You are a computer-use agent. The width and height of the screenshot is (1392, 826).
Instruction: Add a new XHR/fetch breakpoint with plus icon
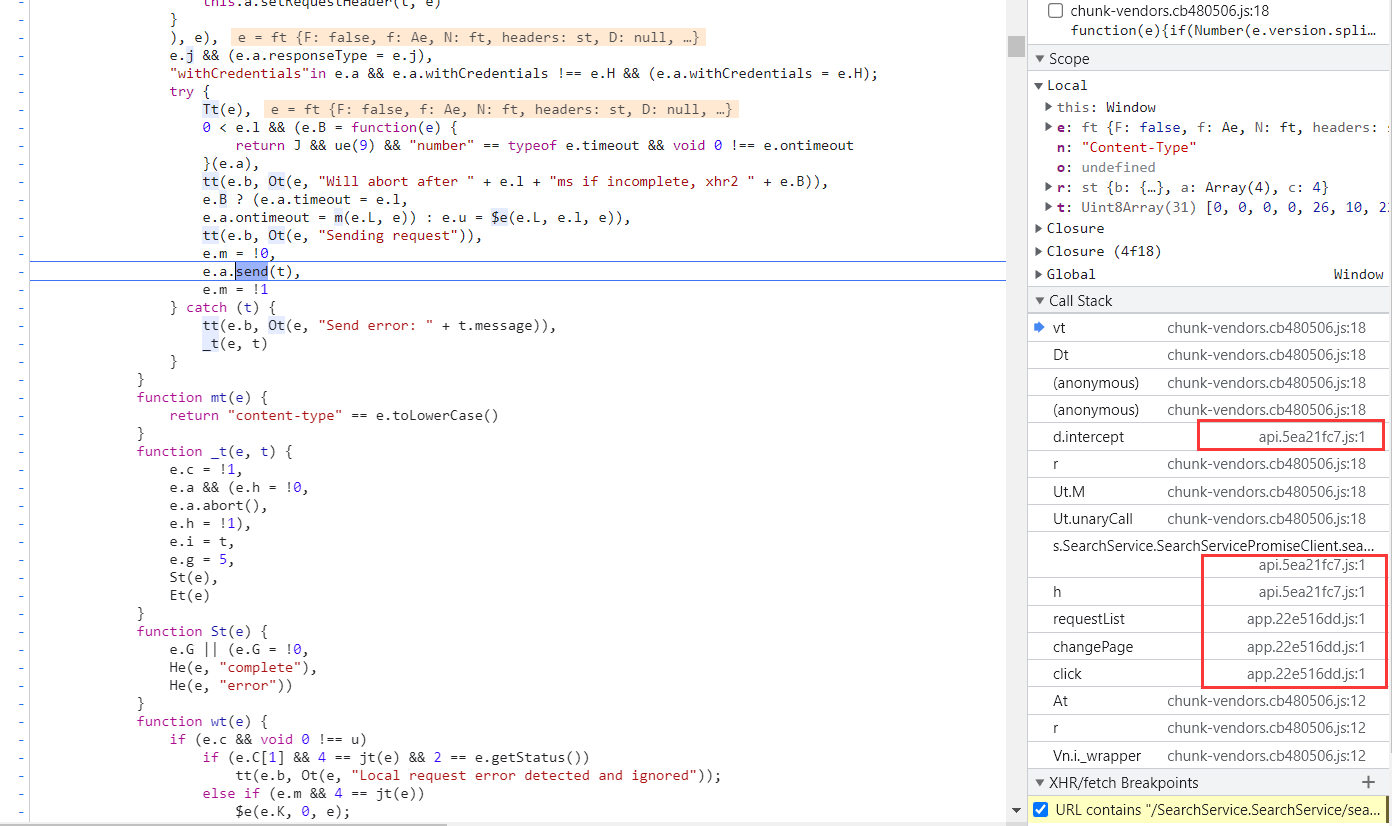point(1368,783)
